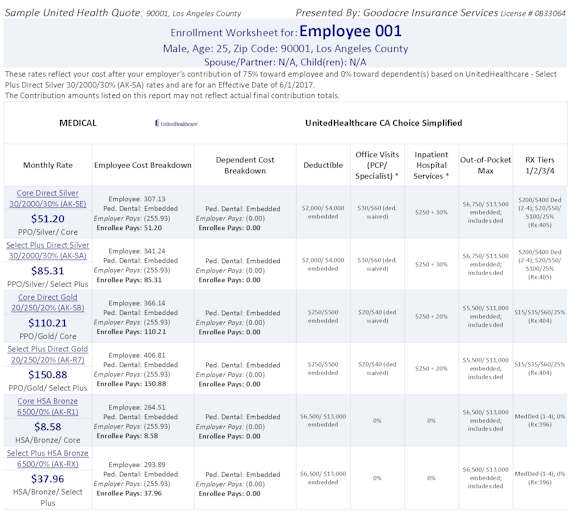
Task: Select the $85.31 monthly rate
Action: pyautogui.click(x=48, y=271)
